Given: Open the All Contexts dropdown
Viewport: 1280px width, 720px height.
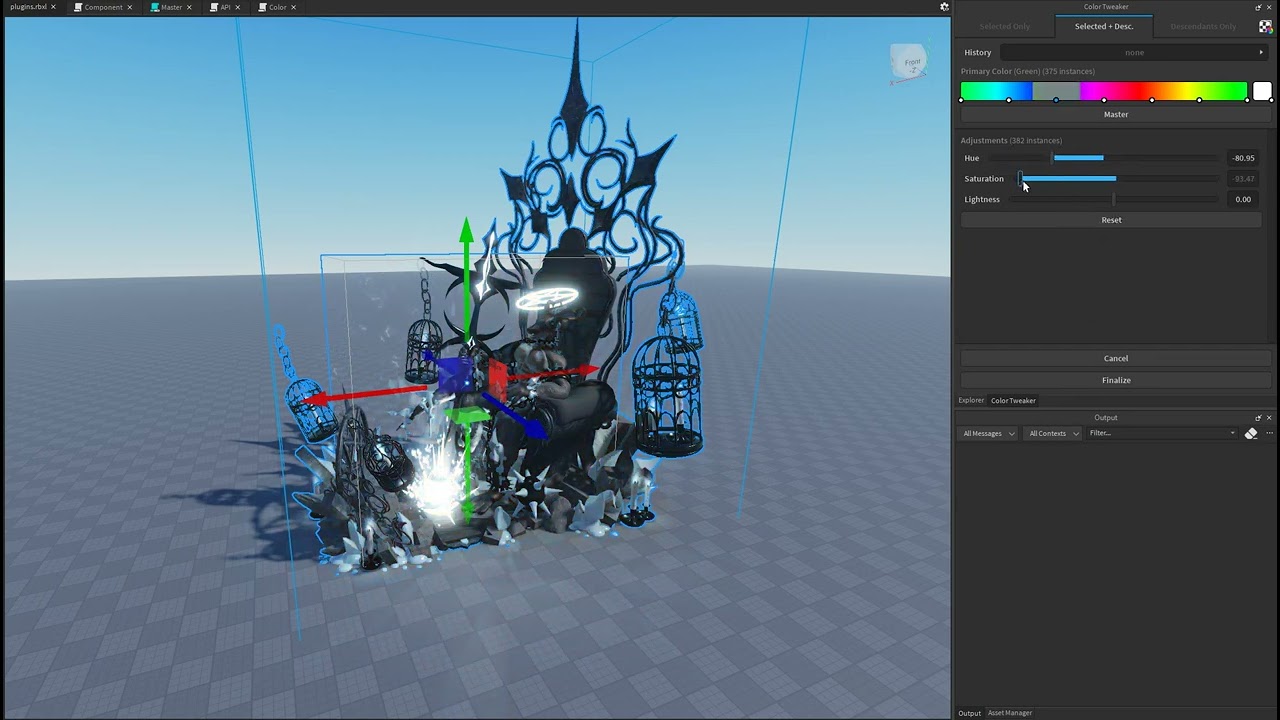Looking at the screenshot, I should [1053, 433].
